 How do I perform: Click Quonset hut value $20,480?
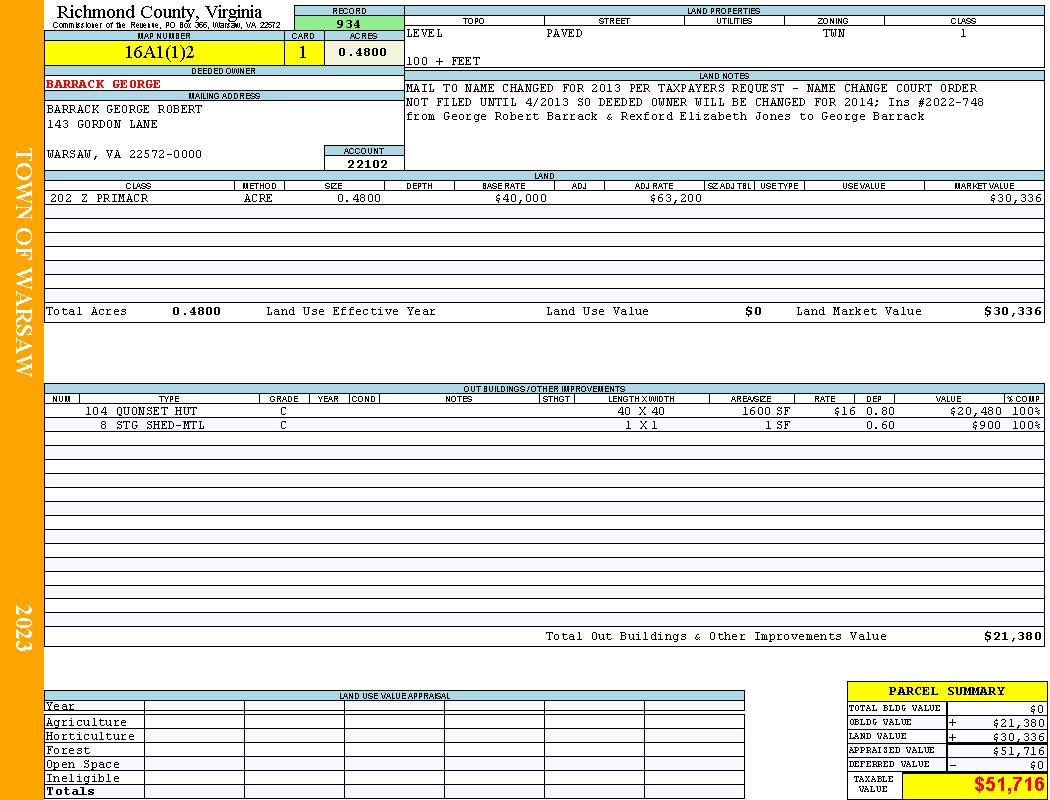click(976, 411)
